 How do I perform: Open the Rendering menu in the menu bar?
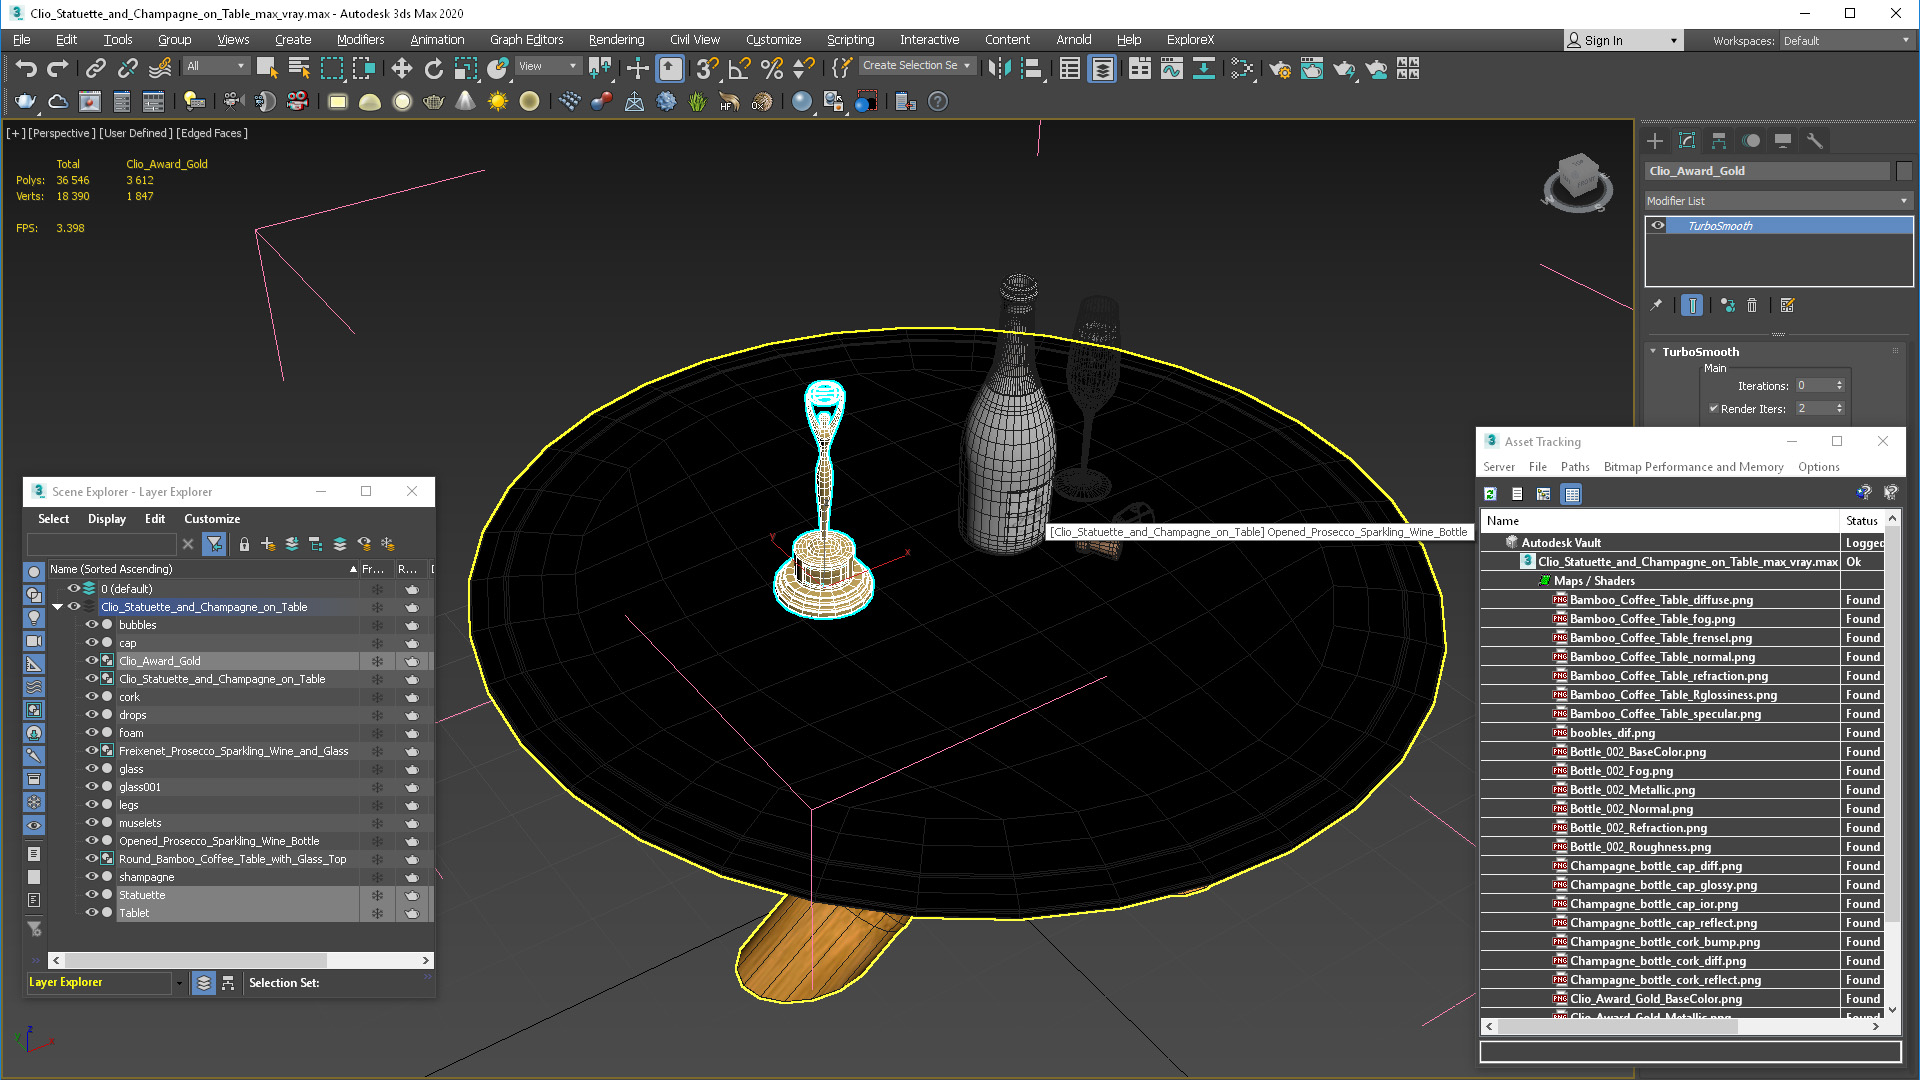(x=615, y=38)
